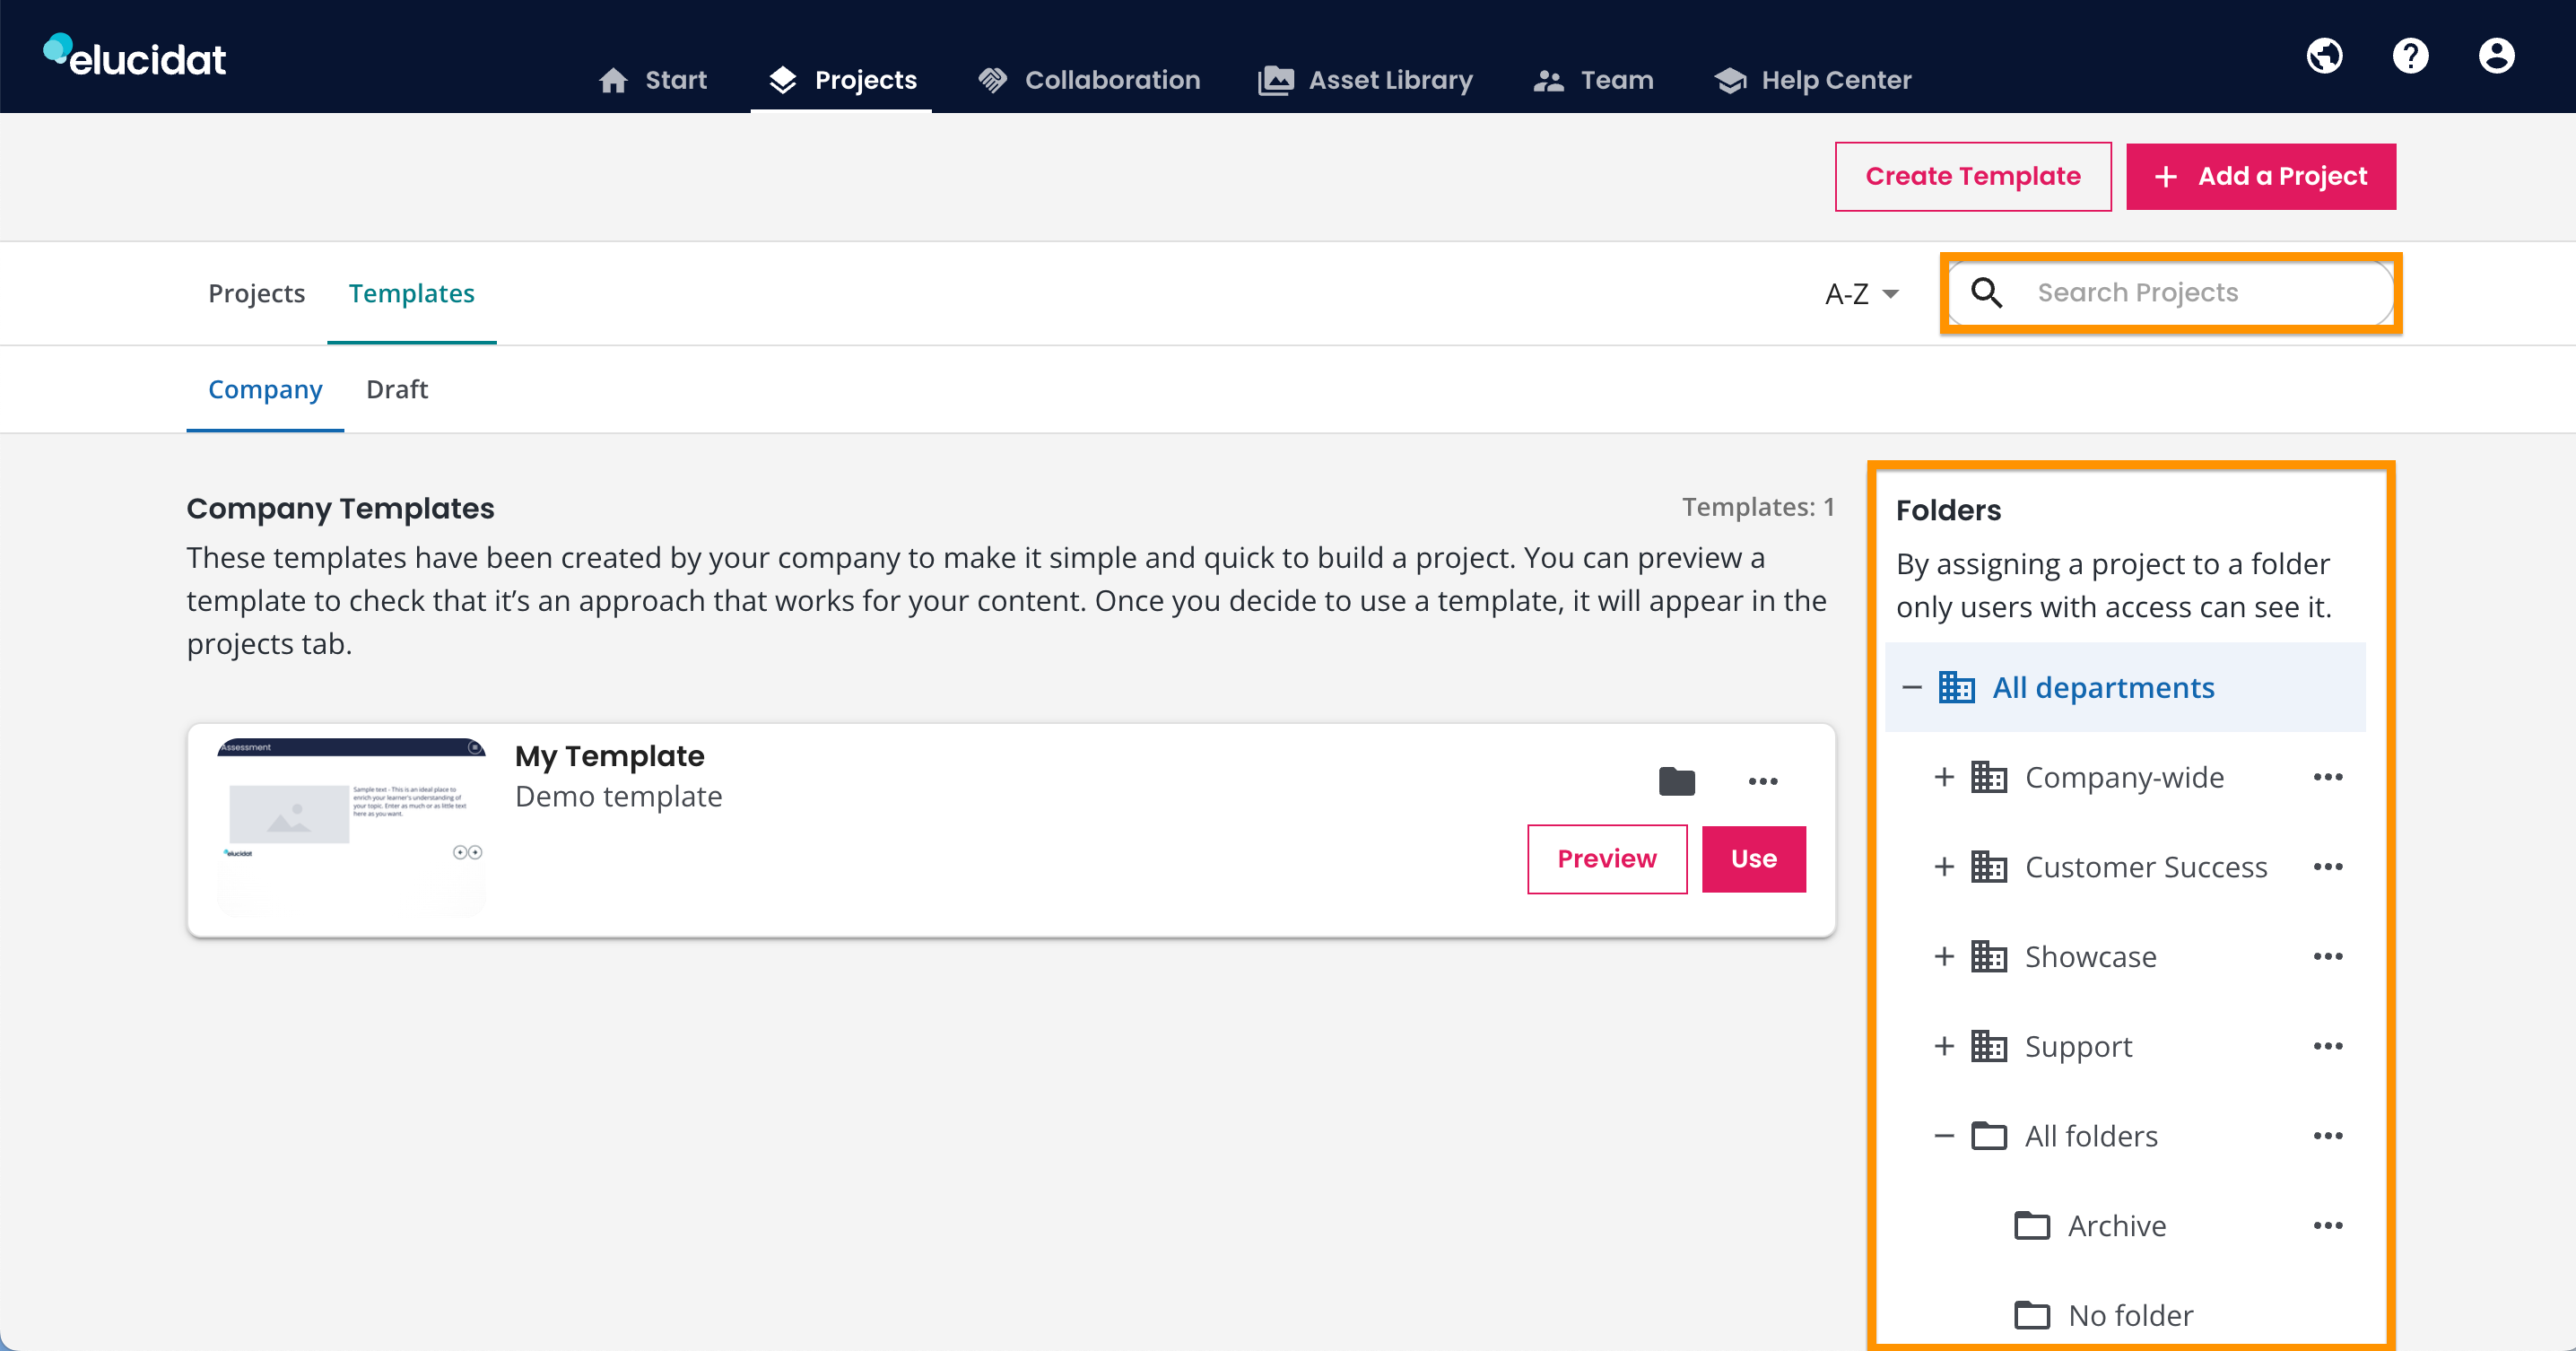Collapse the All departments tree
This screenshot has width=2576, height=1351.
point(1912,688)
